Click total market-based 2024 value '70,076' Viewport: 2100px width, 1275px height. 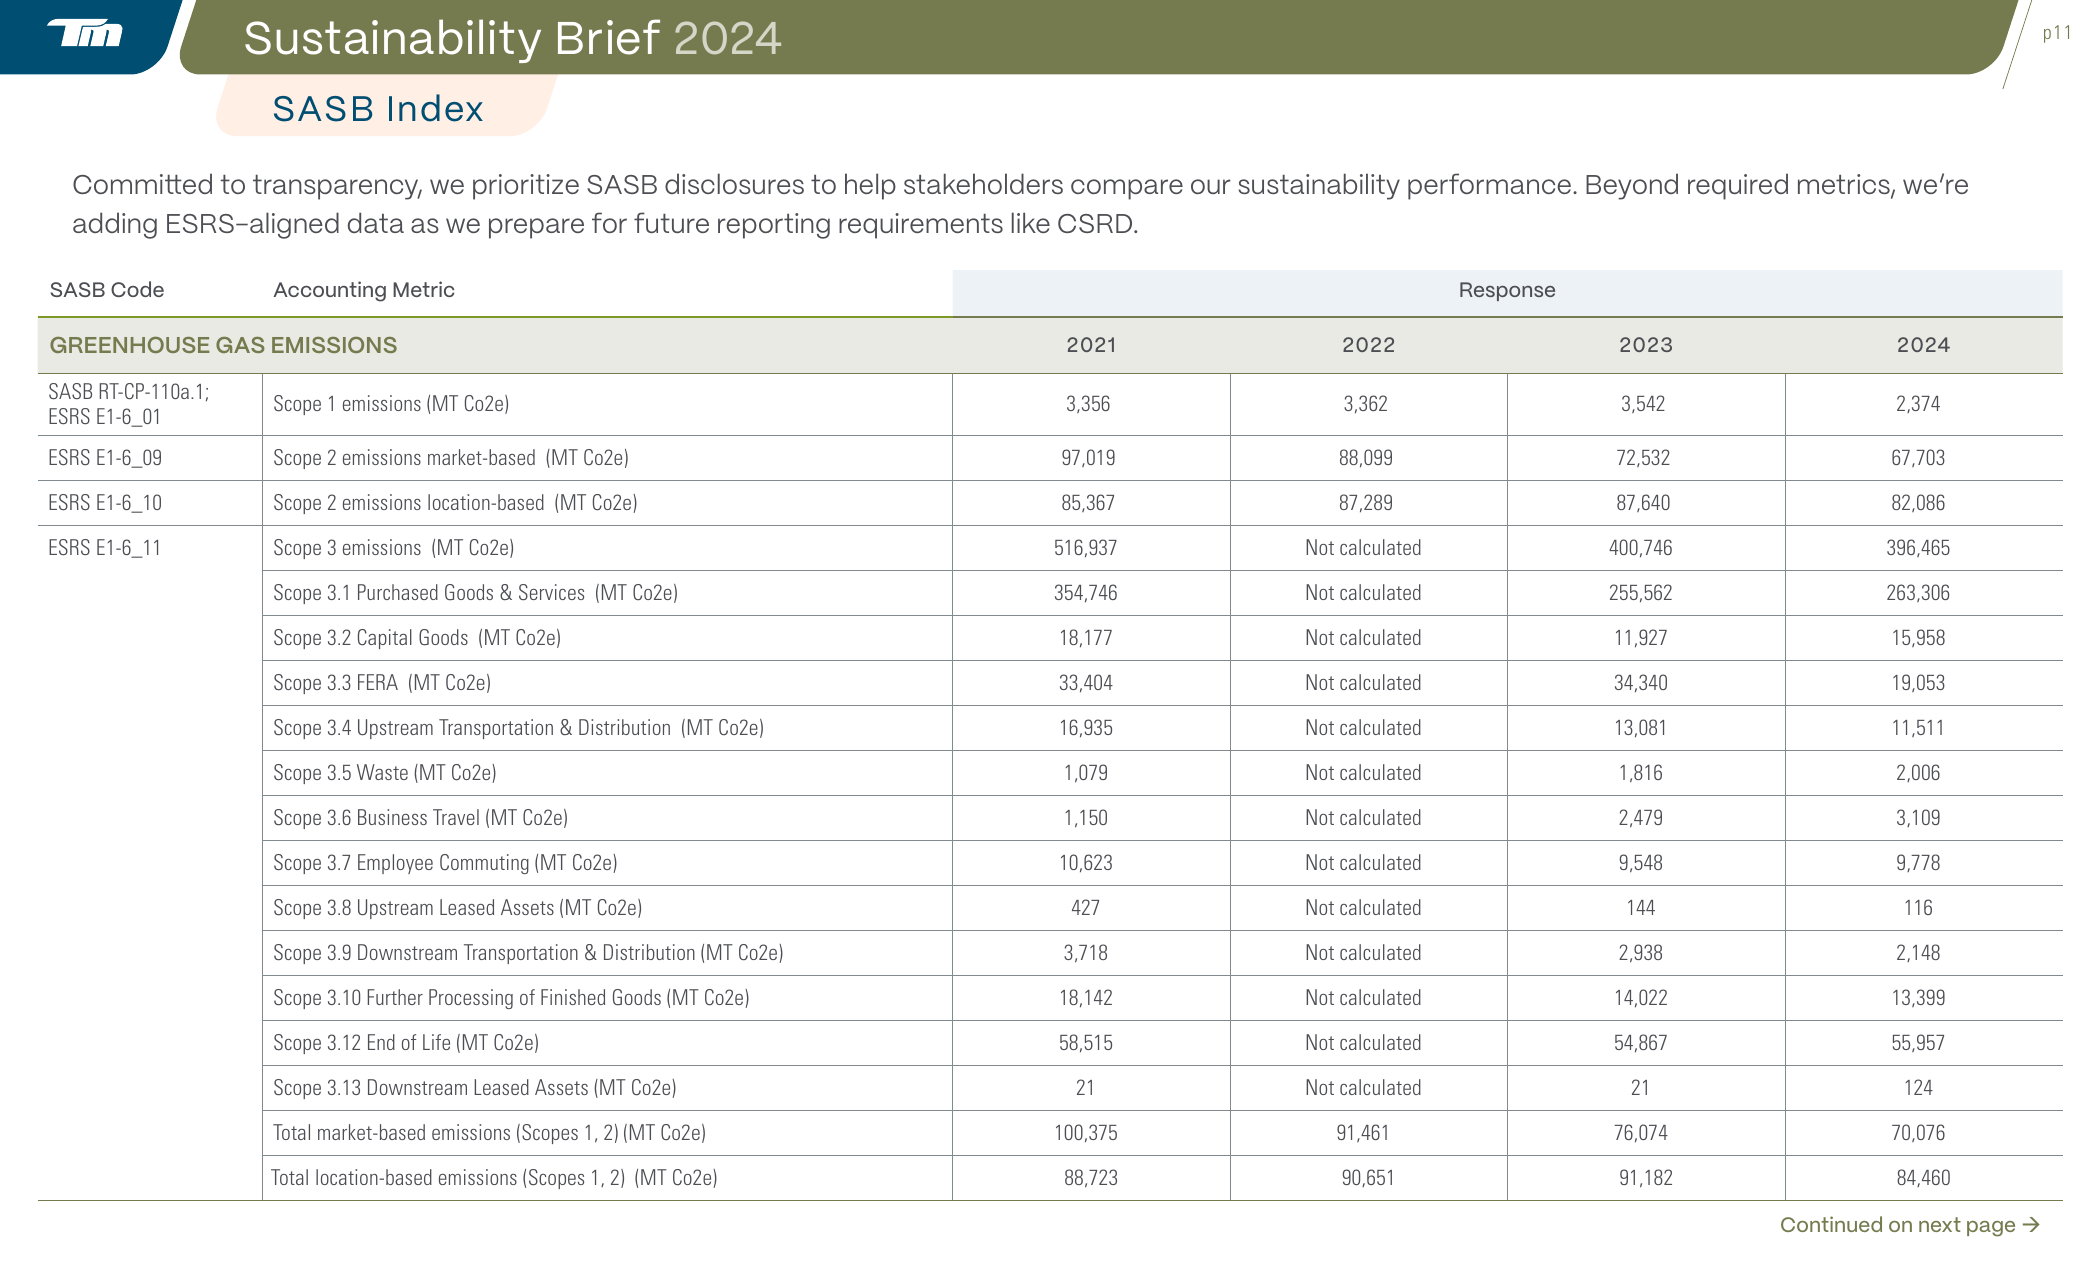pyautogui.click(x=1918, y=1133)
